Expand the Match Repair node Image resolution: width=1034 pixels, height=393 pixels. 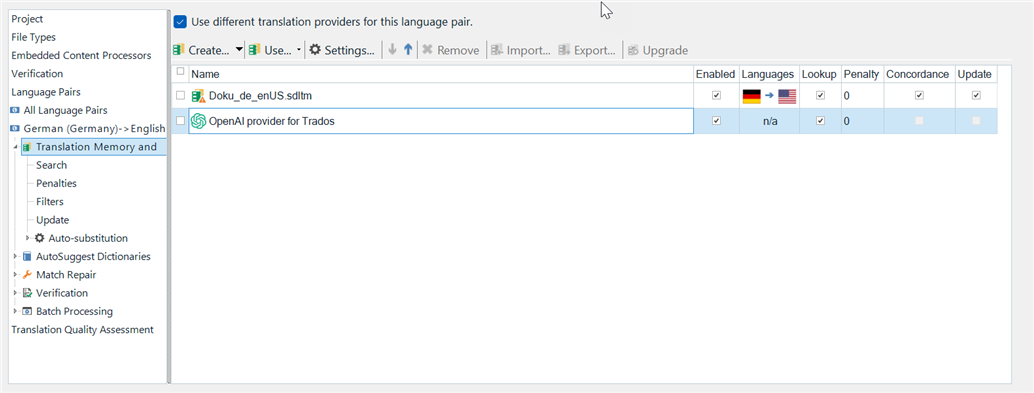[x=15, y=275]
